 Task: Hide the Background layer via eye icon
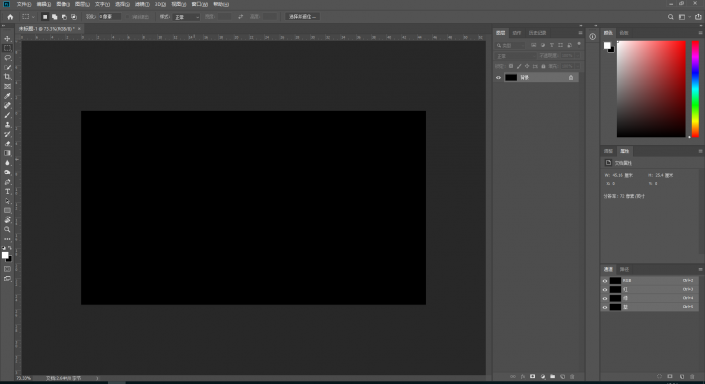coord(498,77)
